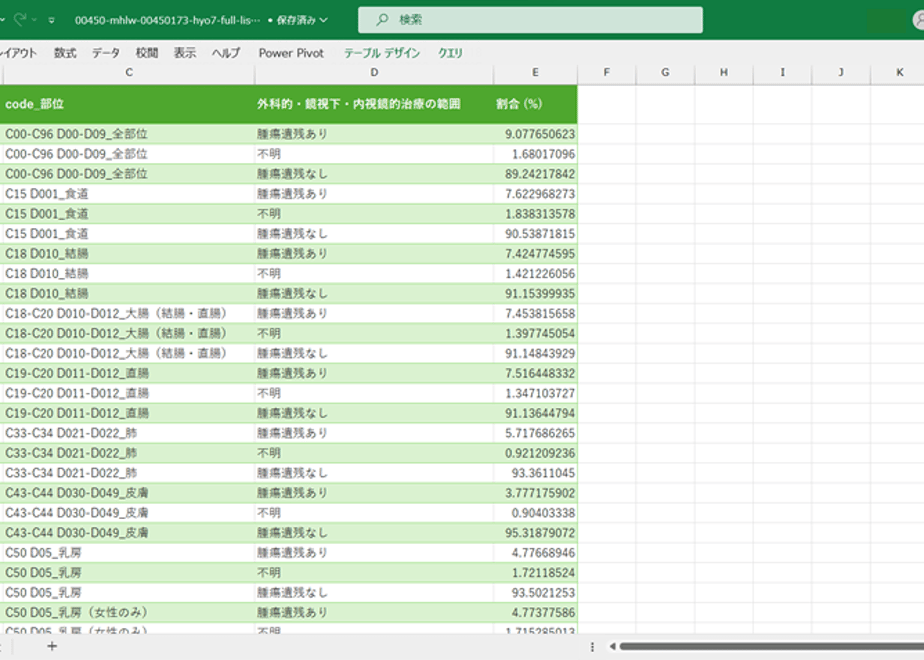Click the magnifier icon in the search box
924x660 pixels.
pos(382,19)
